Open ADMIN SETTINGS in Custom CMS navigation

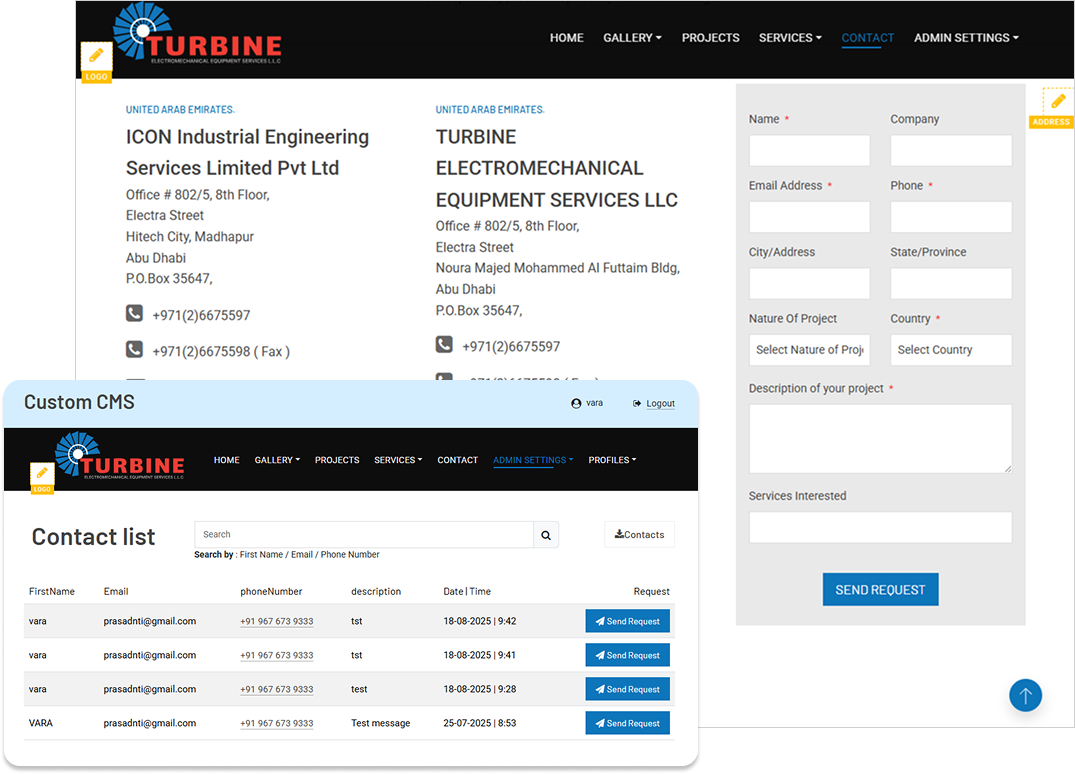point(533,460)
